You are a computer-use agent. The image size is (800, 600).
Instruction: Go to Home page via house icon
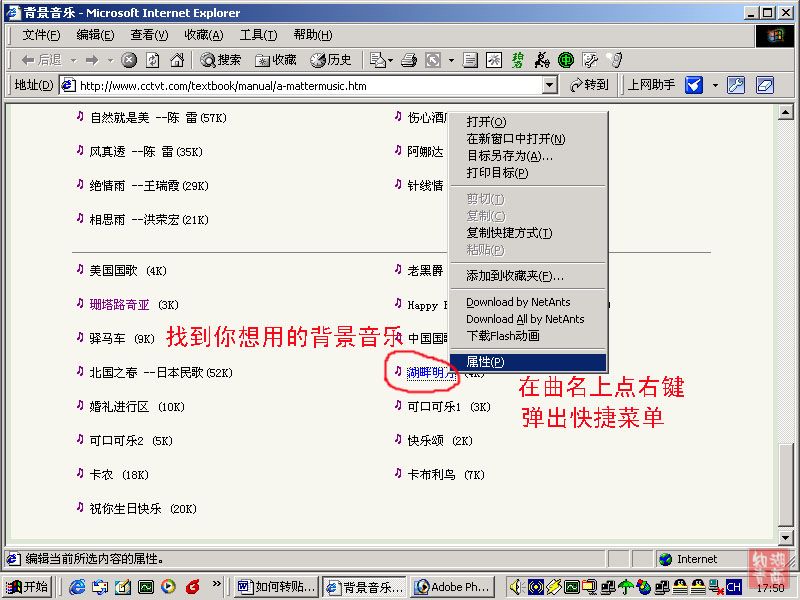tap(176, 60)
